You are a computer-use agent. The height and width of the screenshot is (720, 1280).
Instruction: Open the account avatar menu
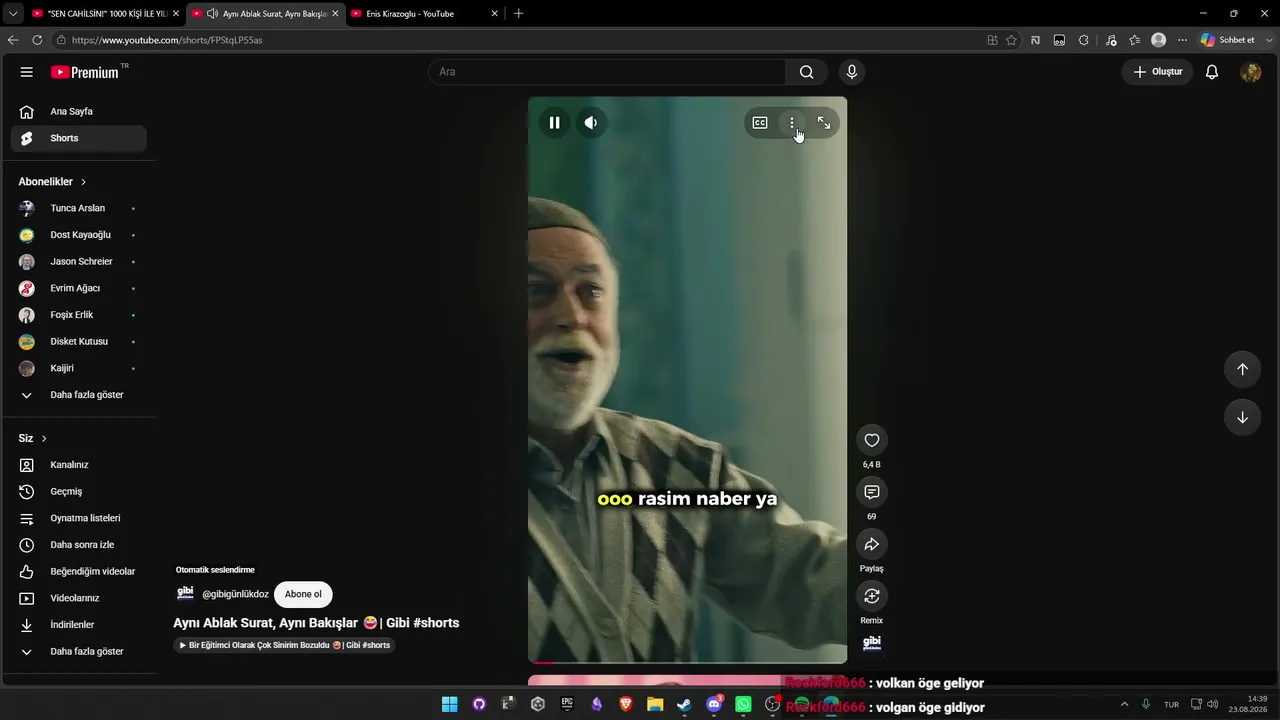tap(1250, 72)
